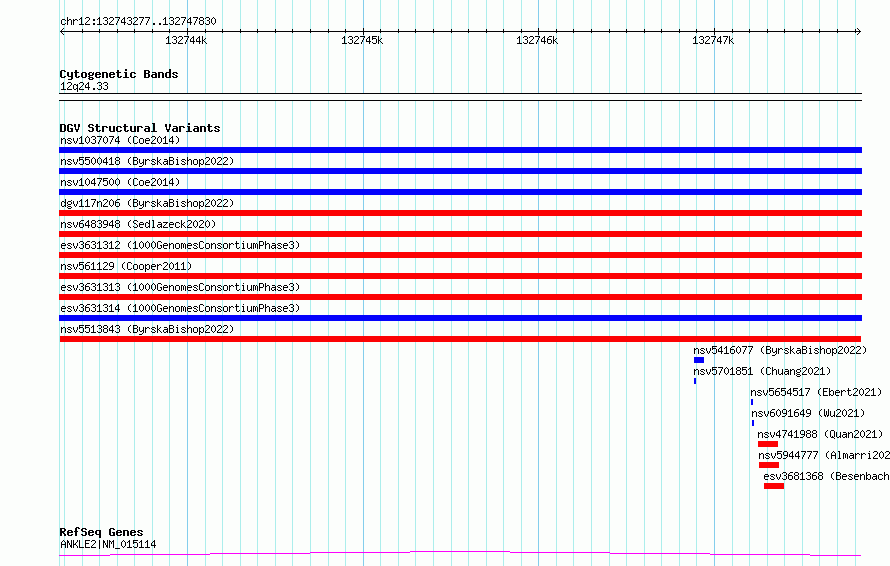Click the nsv6483948 (Sedlazeck2020) label
This screenshot has height=566, width=890.
[x=138, y=224]
